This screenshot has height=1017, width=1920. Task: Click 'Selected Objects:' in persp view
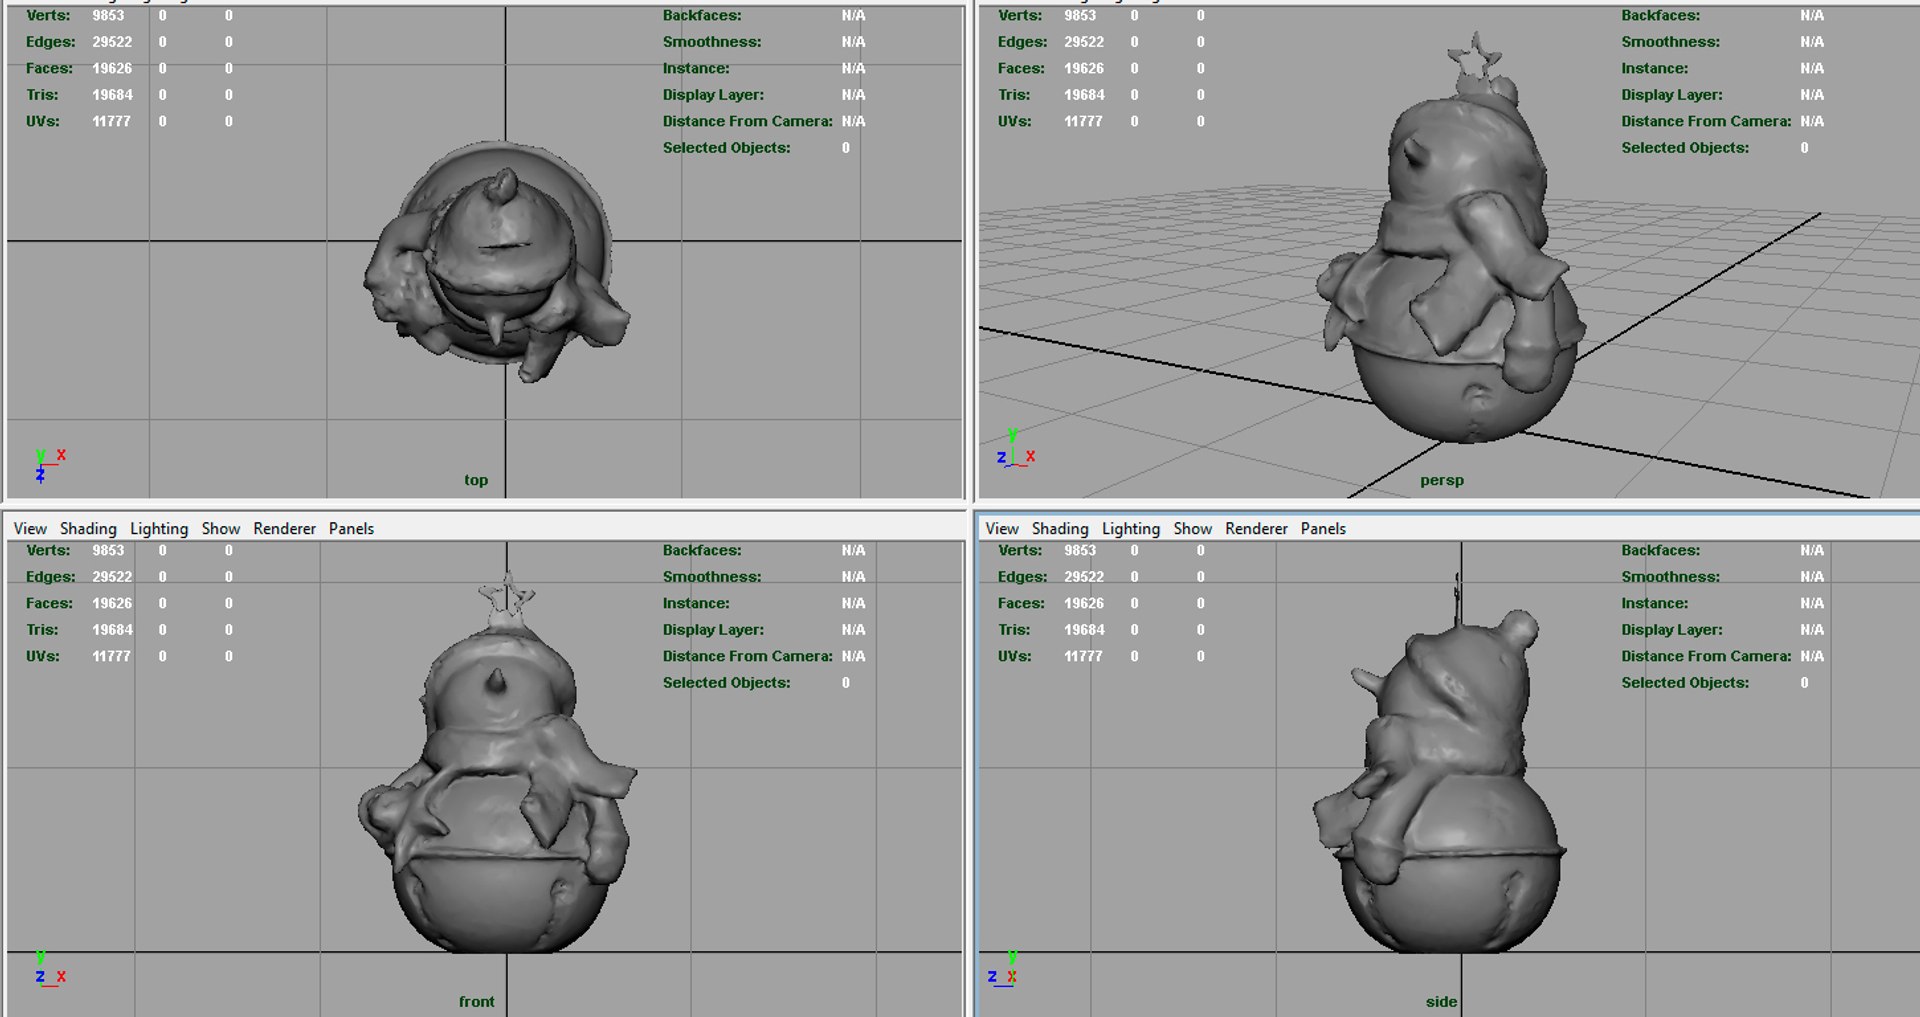pos(1685,147)
